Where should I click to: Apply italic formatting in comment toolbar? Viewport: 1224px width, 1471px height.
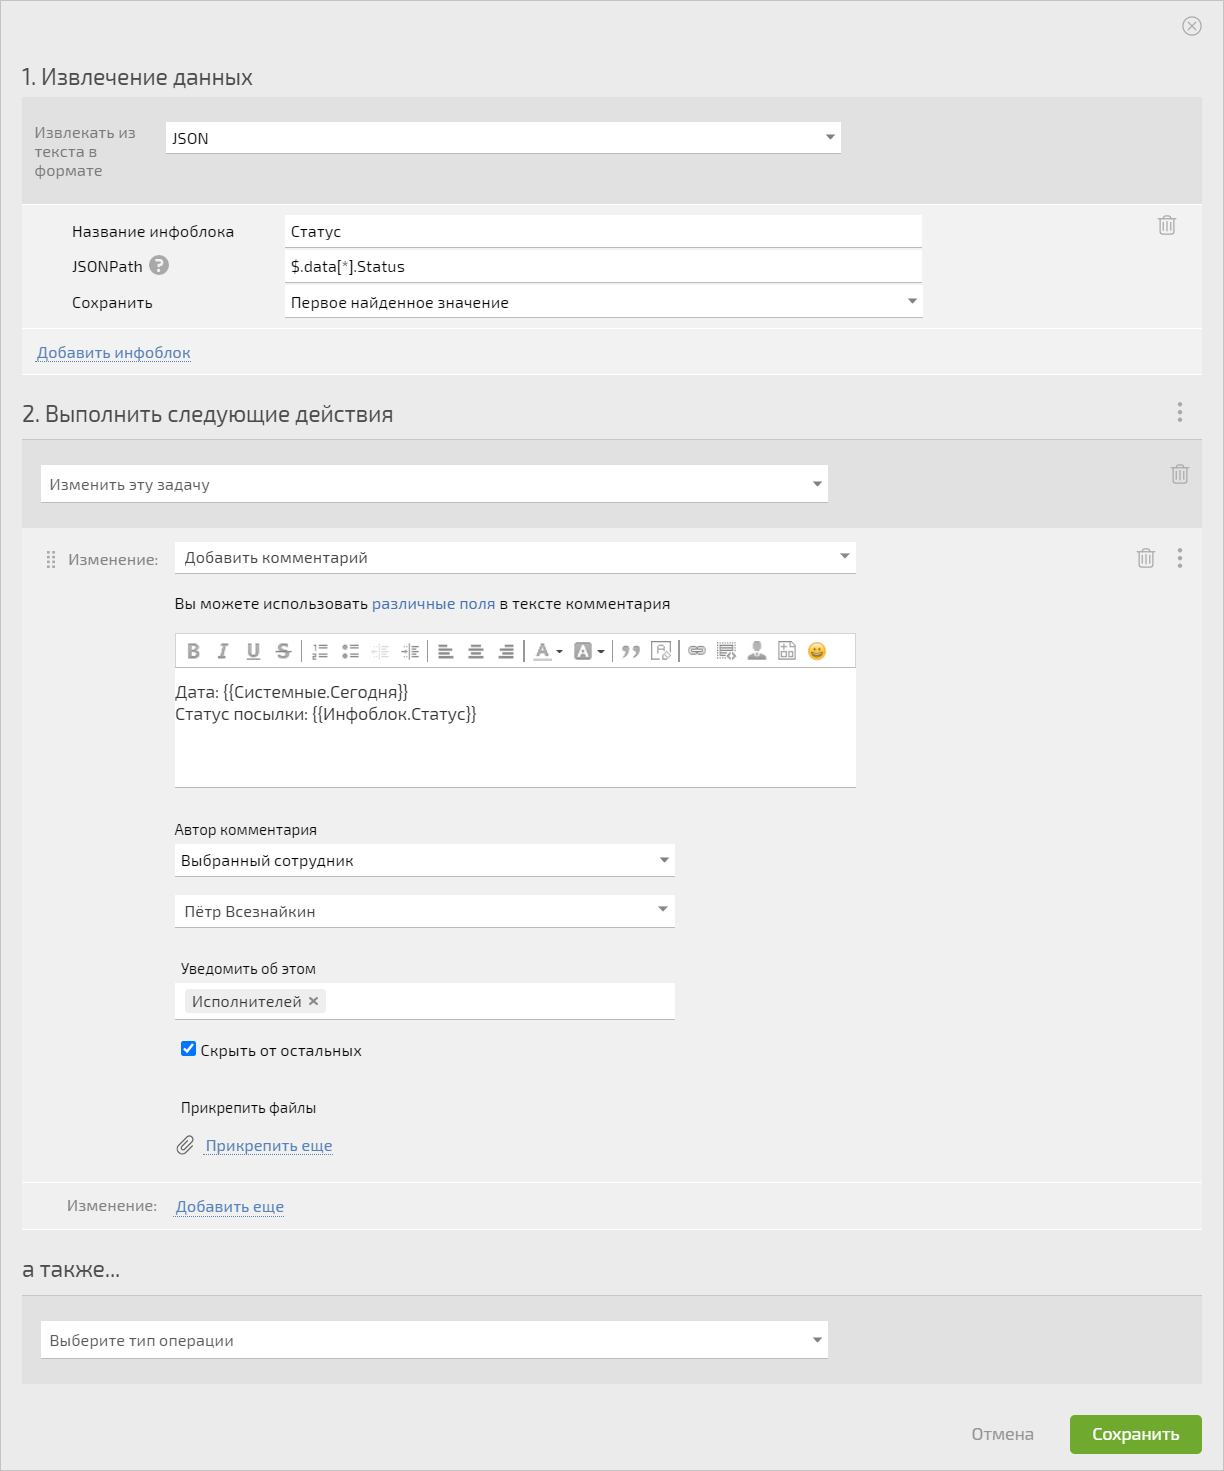pos(223,651)
